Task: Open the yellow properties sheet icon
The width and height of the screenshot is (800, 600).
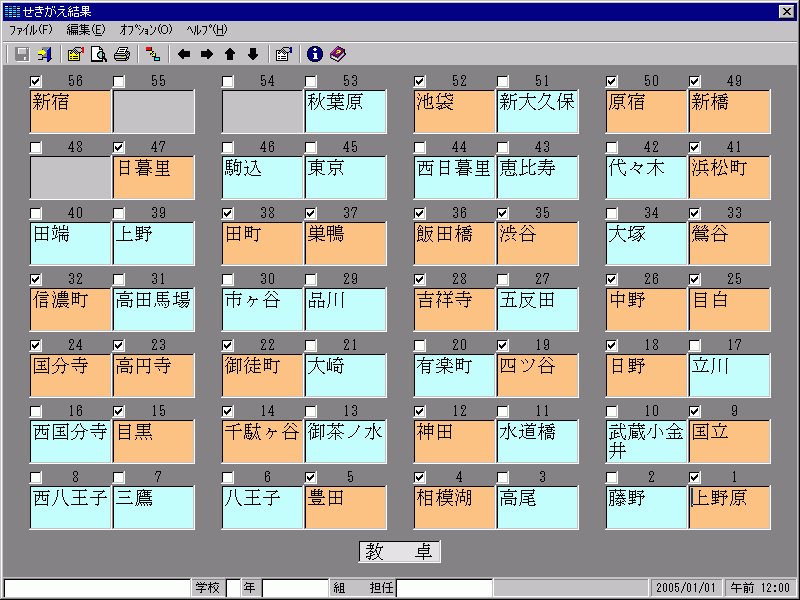Action: pyautogui.click(x=76, y=54)
